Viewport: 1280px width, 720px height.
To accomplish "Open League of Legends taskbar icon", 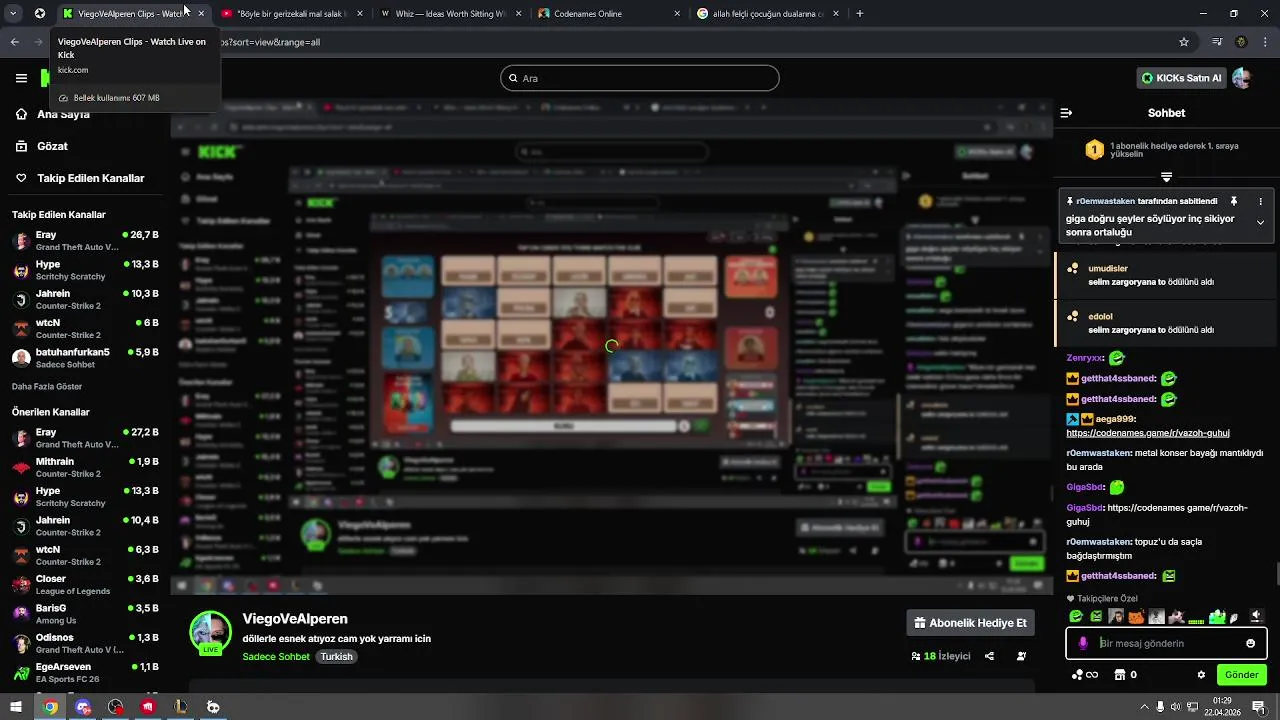I will (181, 707).
